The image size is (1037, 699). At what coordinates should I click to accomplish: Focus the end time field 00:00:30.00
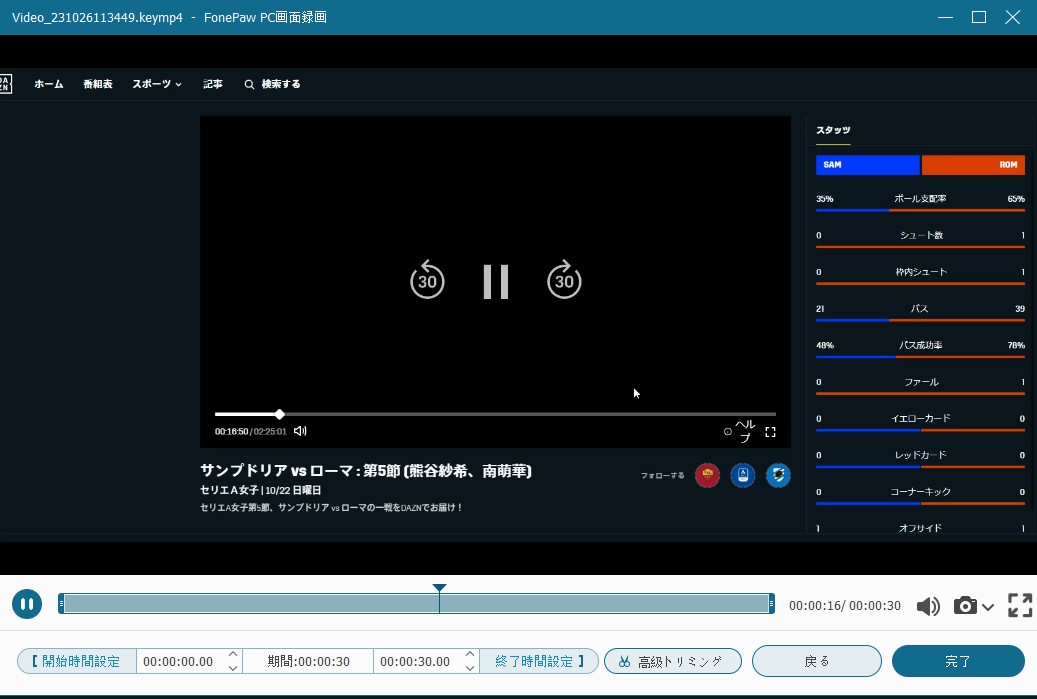415,661
